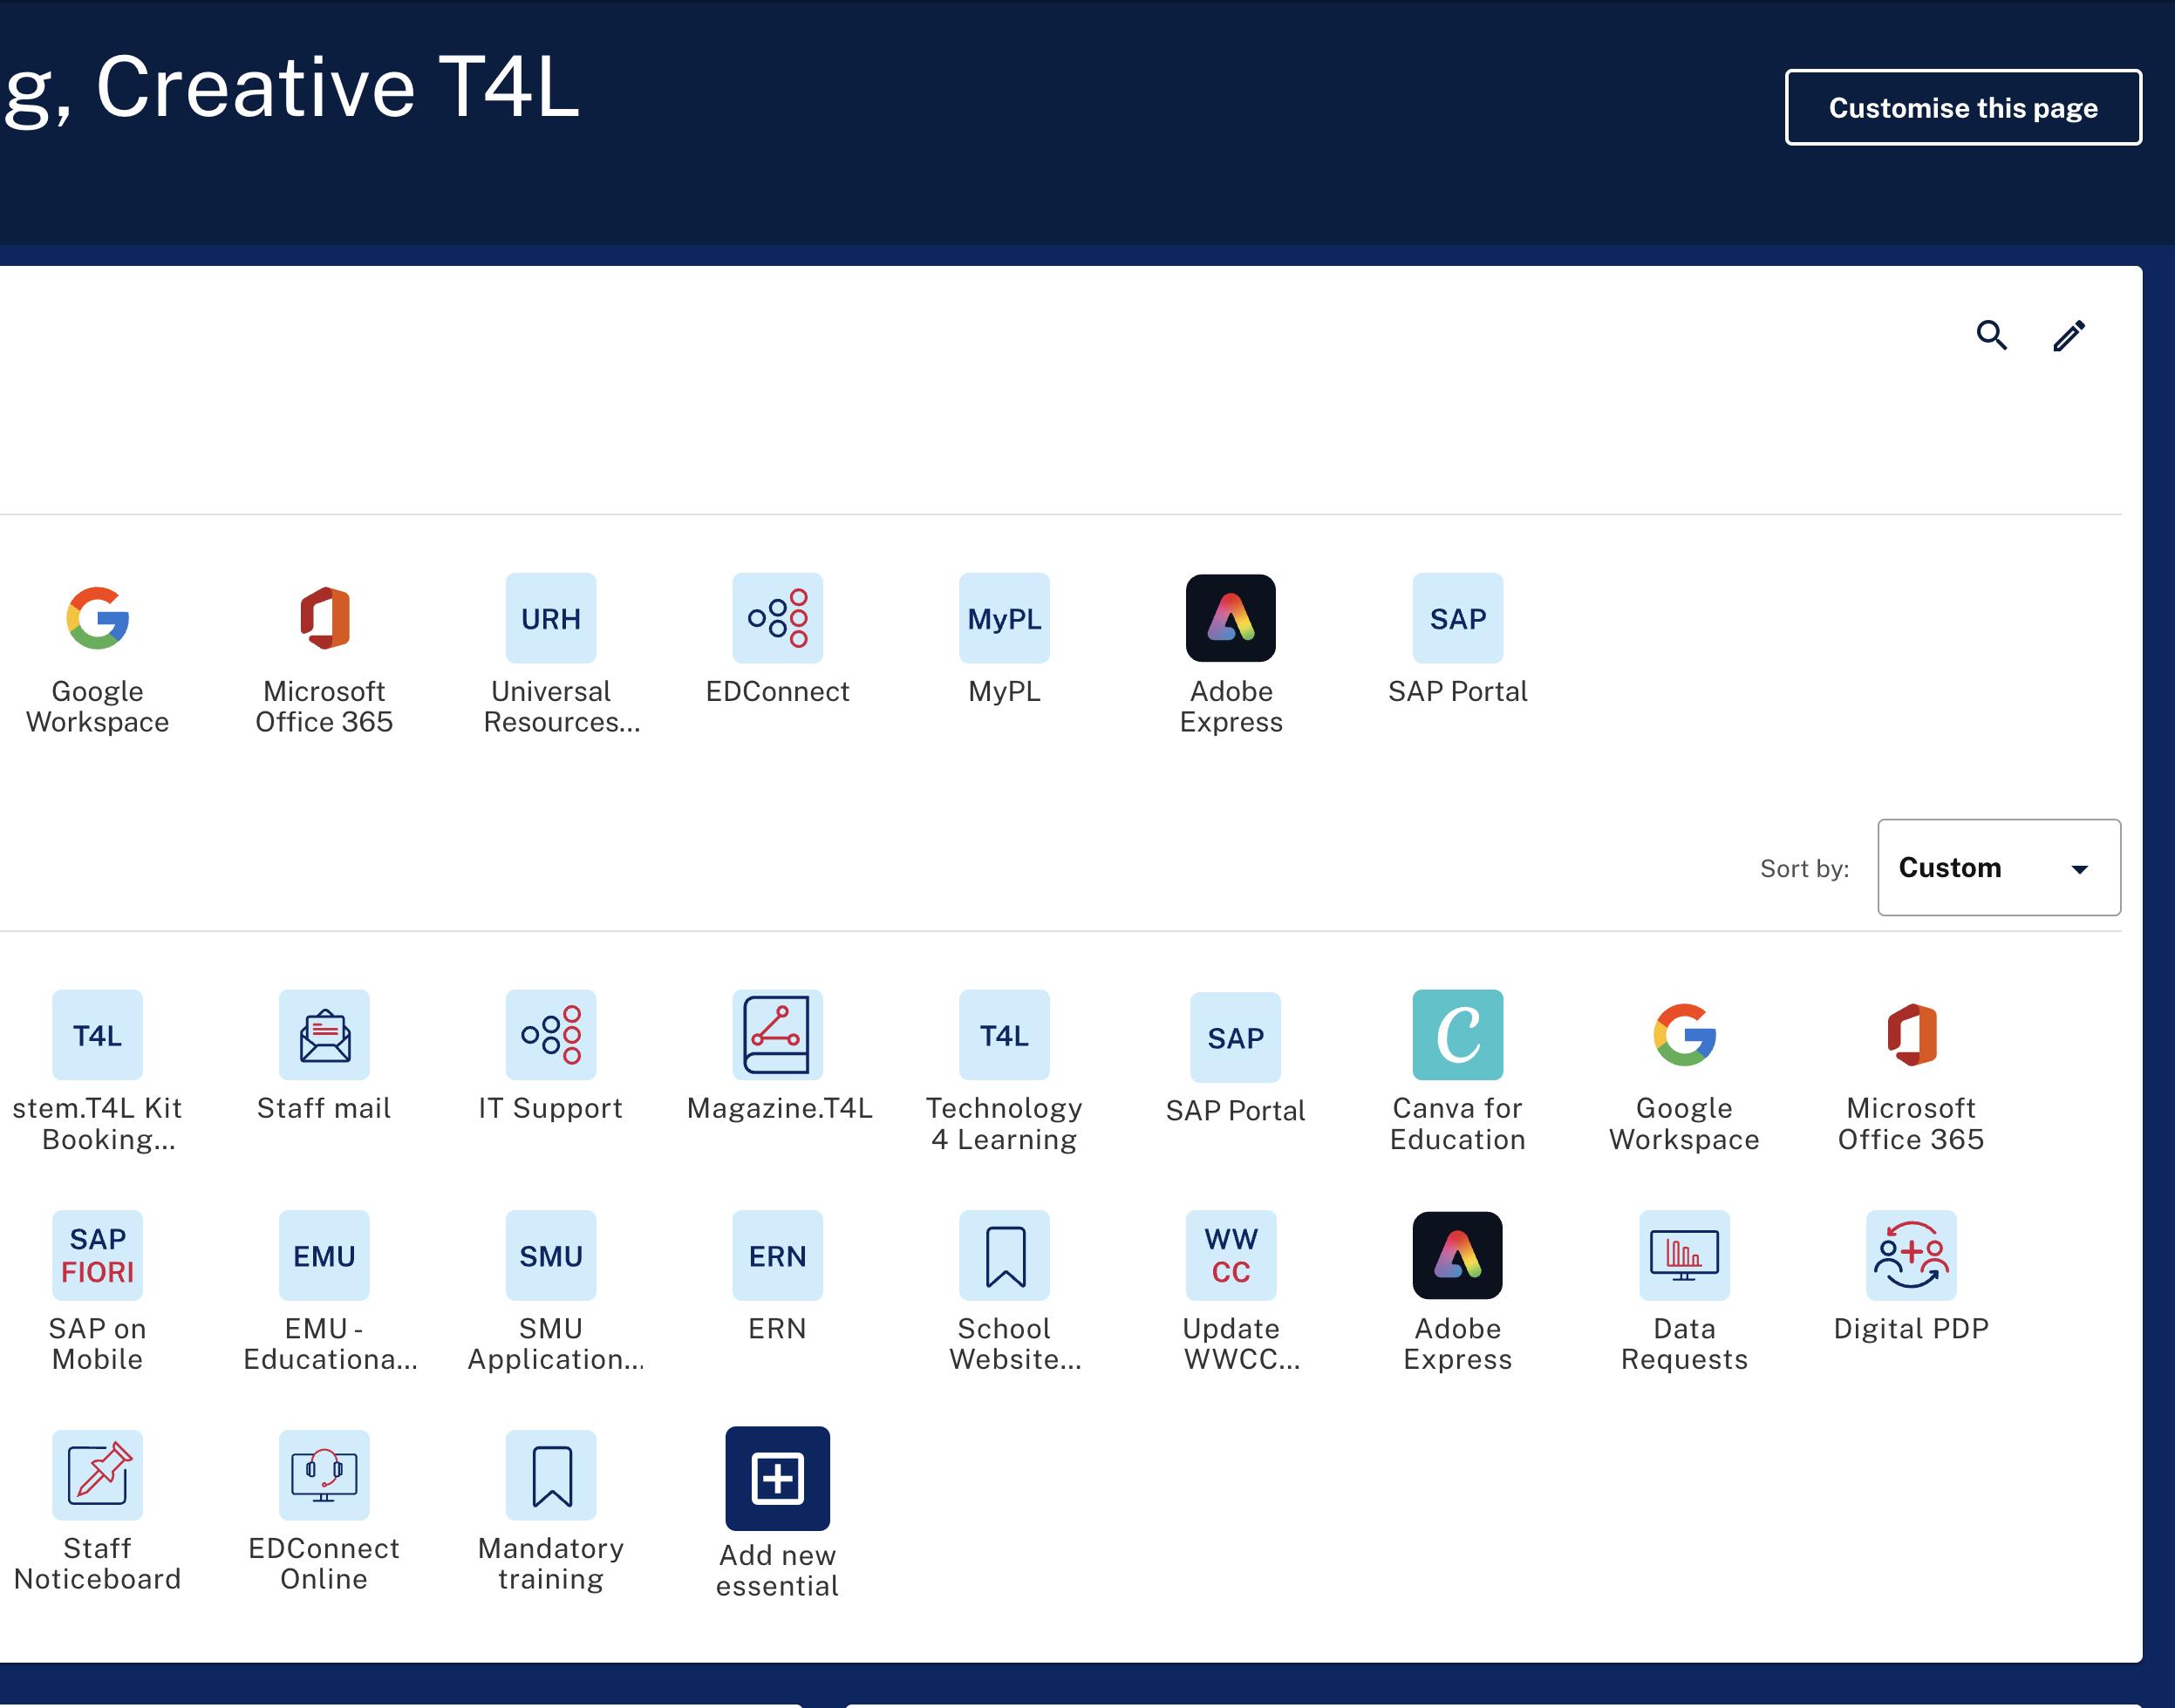
Task: Click the search magnifier icon
Action: 1991,335
